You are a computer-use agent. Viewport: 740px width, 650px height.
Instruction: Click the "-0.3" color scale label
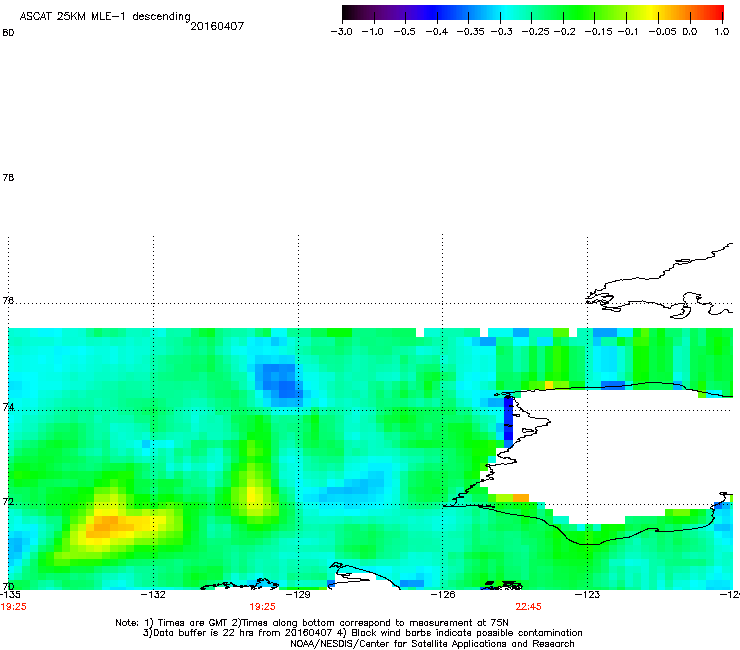(x=501, y=32)
